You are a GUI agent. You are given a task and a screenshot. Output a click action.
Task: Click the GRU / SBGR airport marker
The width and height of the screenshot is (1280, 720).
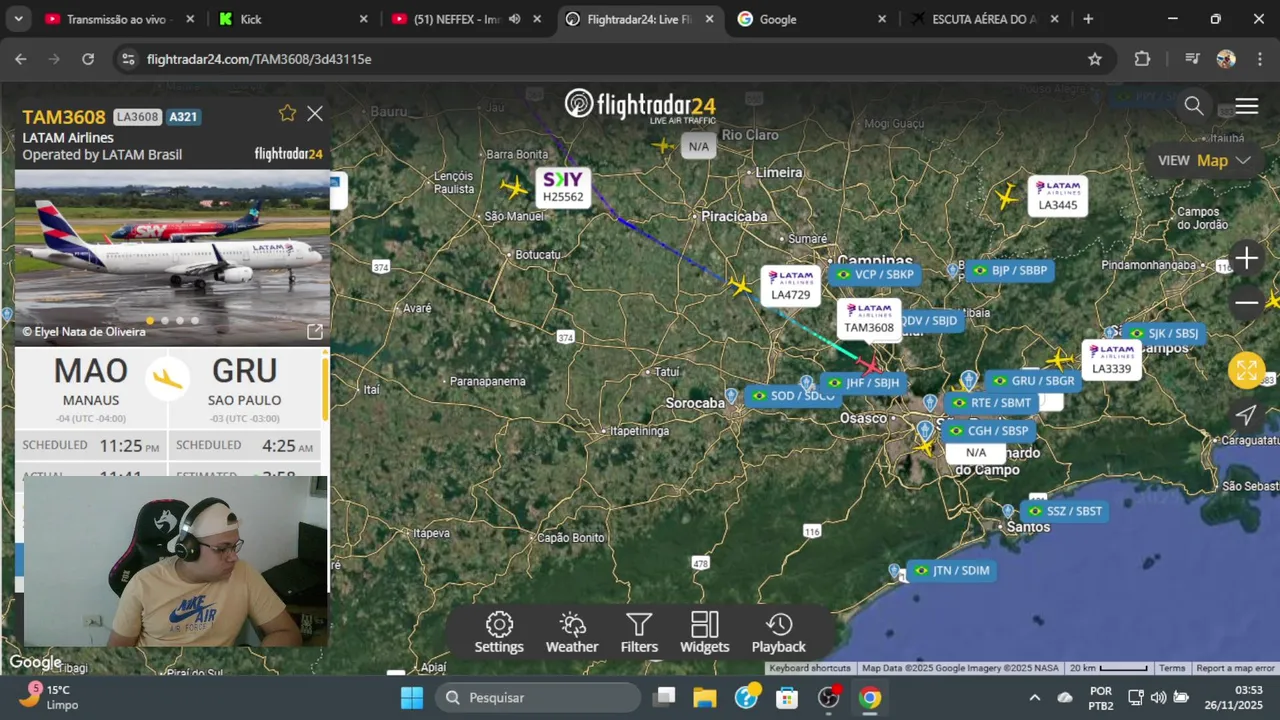1032,381
